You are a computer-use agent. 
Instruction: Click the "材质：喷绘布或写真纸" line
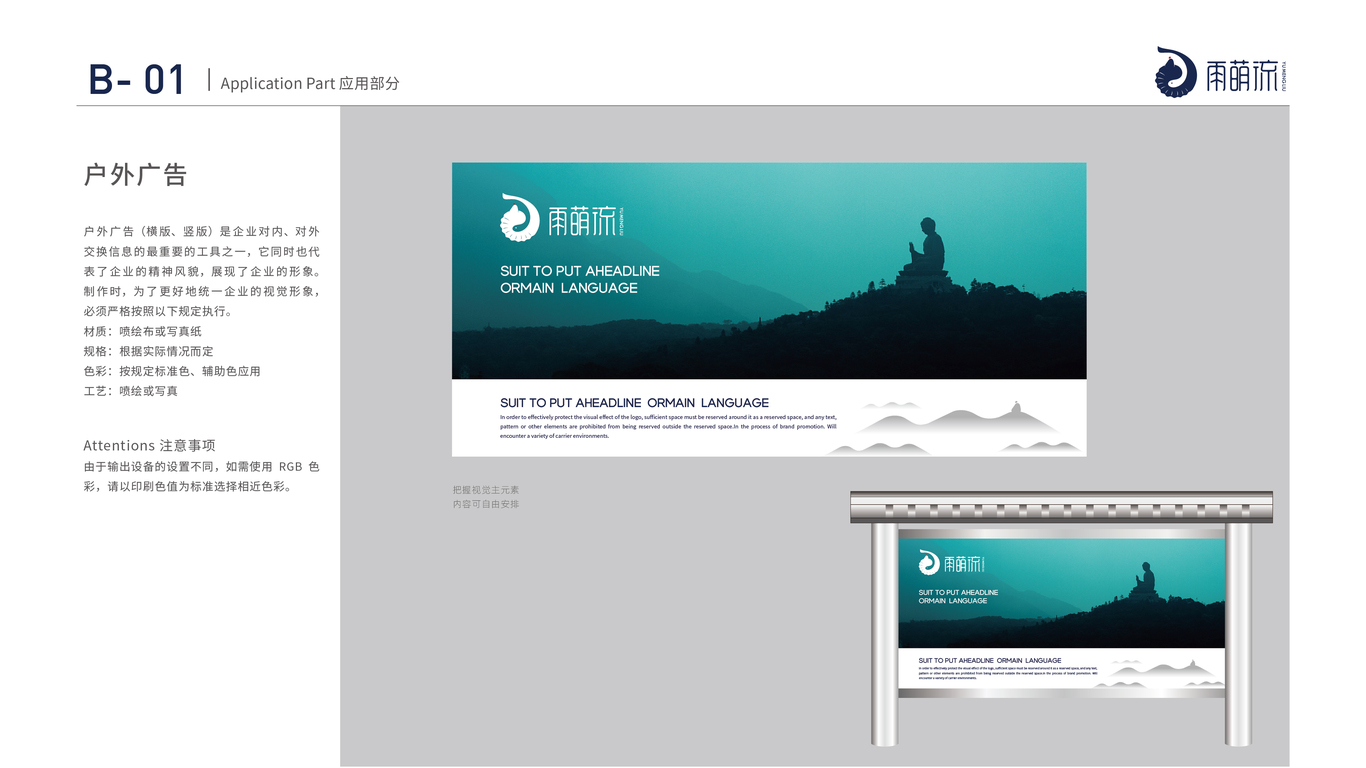(143, 331)
